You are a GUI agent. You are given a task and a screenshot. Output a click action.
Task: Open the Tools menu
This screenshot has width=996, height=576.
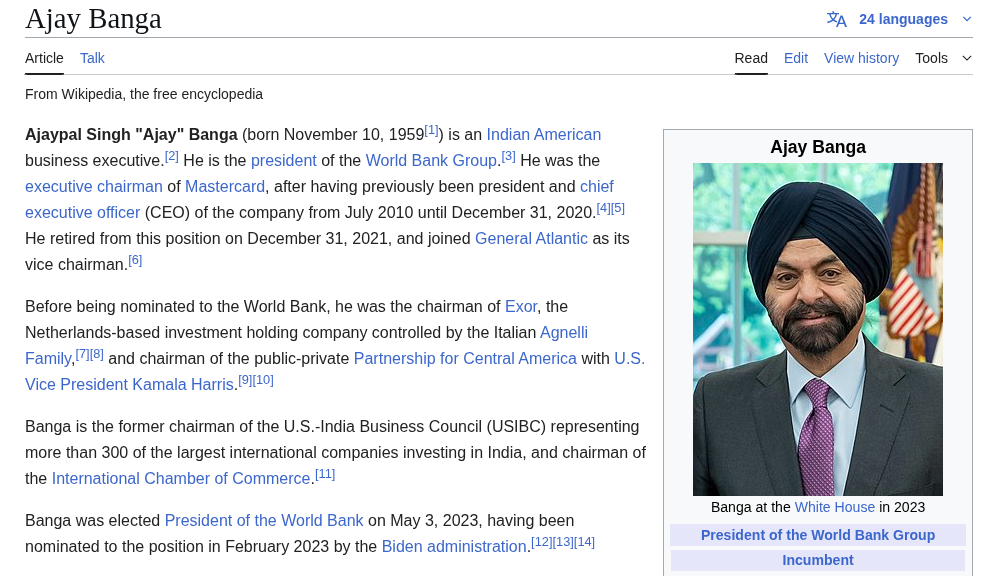931,58
